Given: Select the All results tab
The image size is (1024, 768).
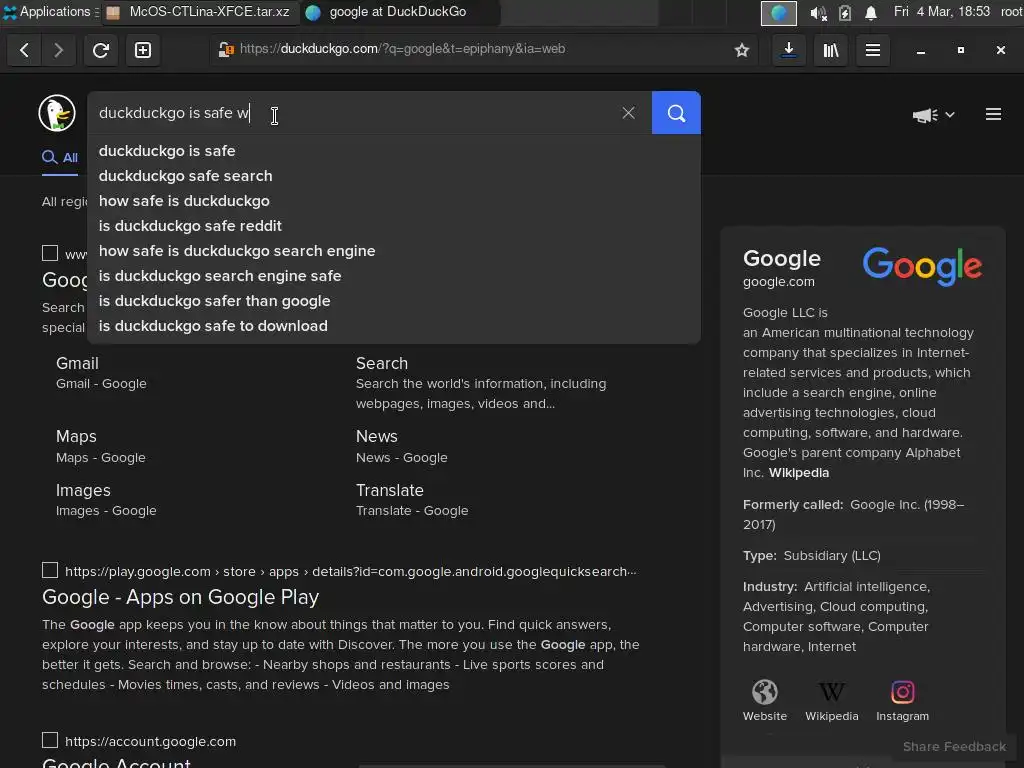Looking at the screenshot, I should coord(60,157).
